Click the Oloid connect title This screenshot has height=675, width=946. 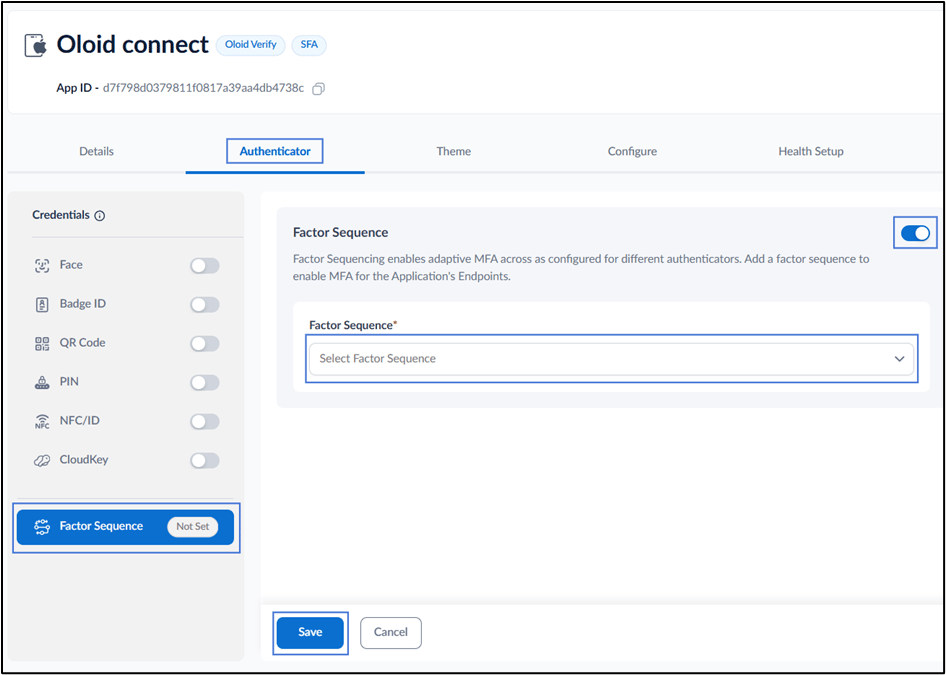point(133,45)
